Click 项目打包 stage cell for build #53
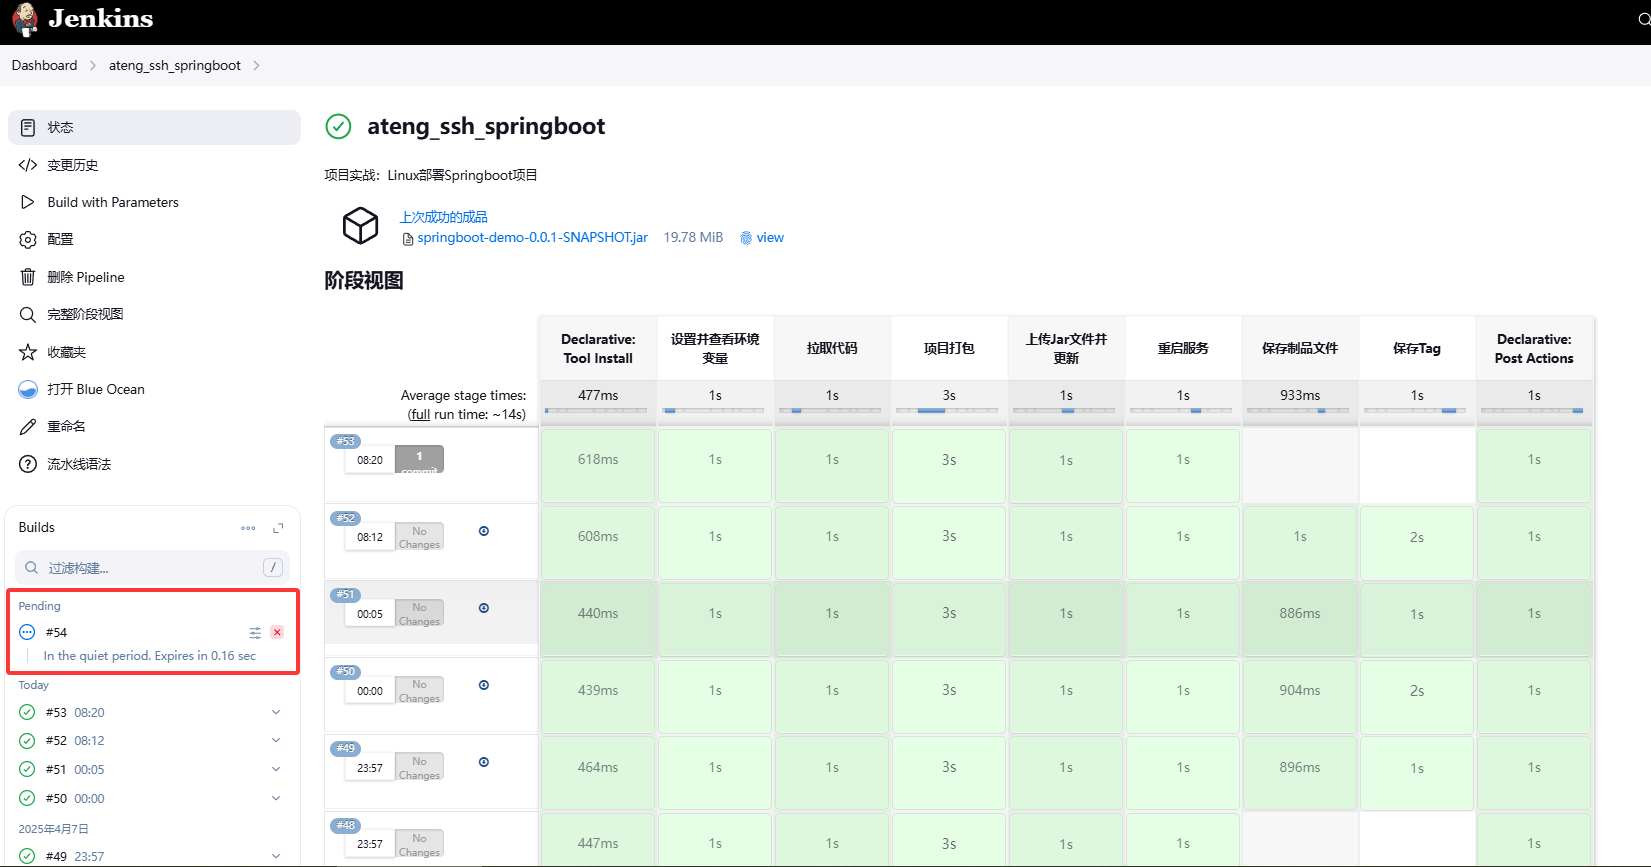Viewport: 1651px width, 867px height. tap(948, 460)
